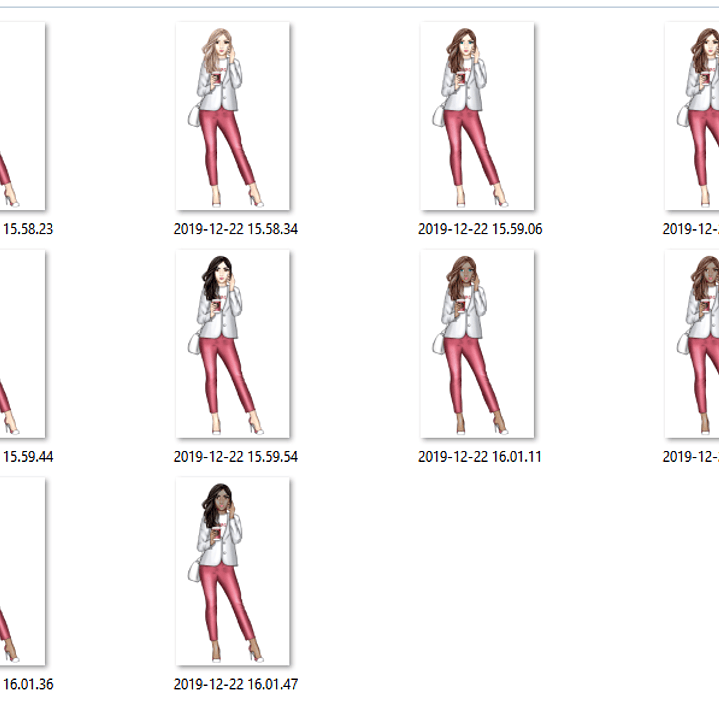Select the truncated label ending 16.01.36
The height and width of the screenshot is (719, 719).
[x=28, y=685]
